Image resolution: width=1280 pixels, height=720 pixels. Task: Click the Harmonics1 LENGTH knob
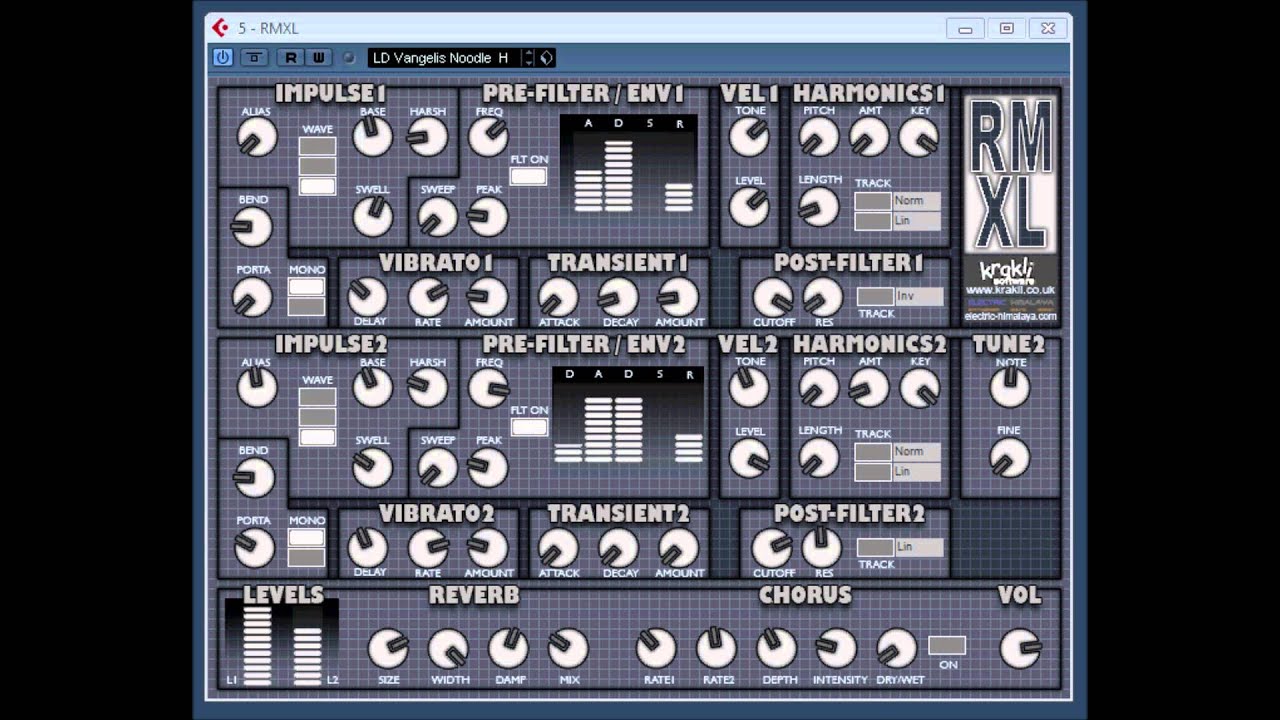tap(819, 206)
